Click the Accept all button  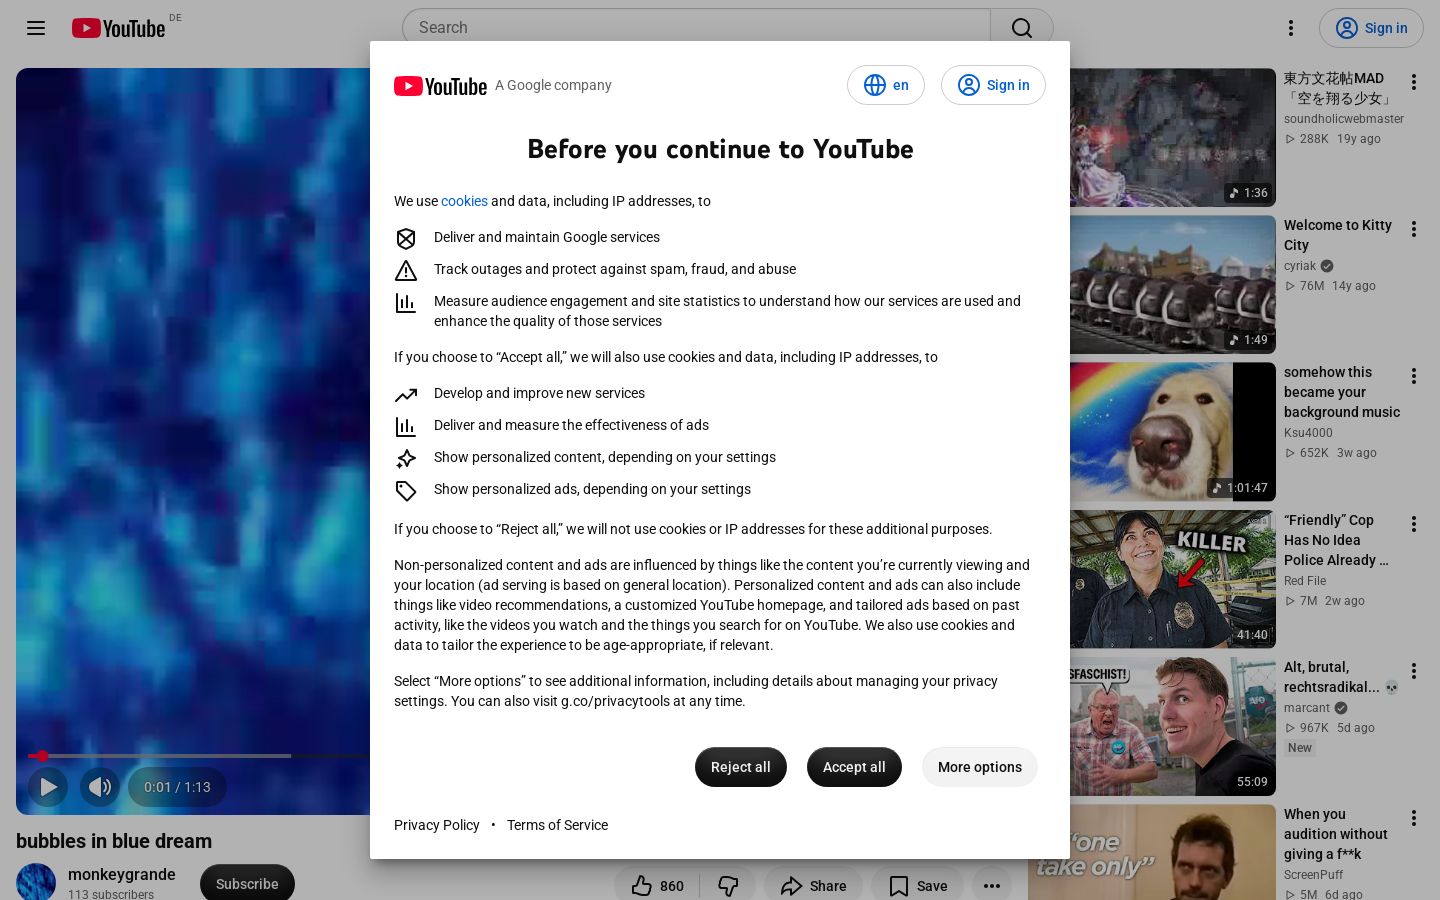[854, 767]
